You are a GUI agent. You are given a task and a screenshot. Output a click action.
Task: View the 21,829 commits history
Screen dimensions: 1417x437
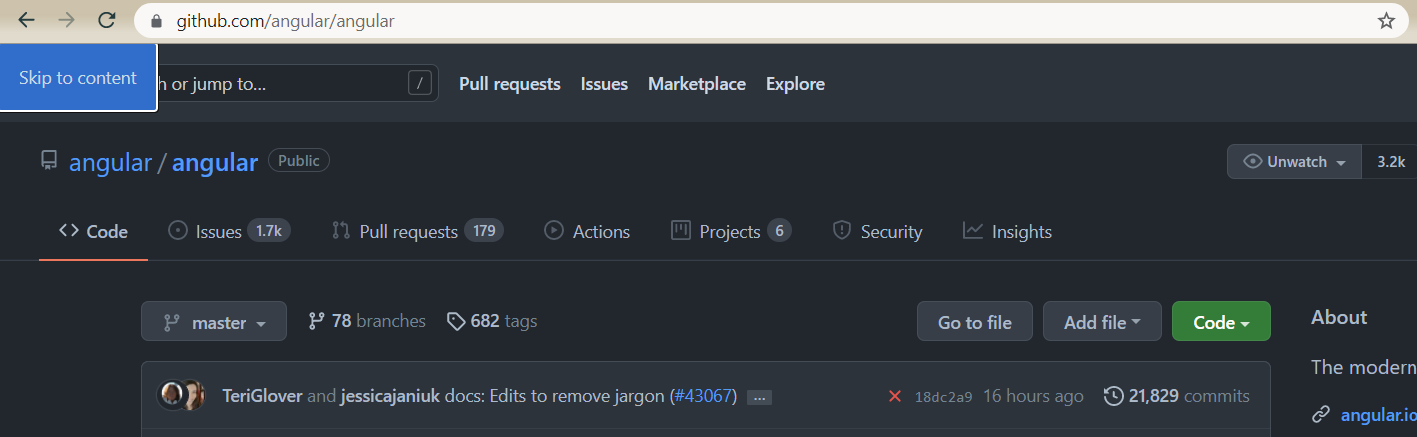[x=1189, y=396]
